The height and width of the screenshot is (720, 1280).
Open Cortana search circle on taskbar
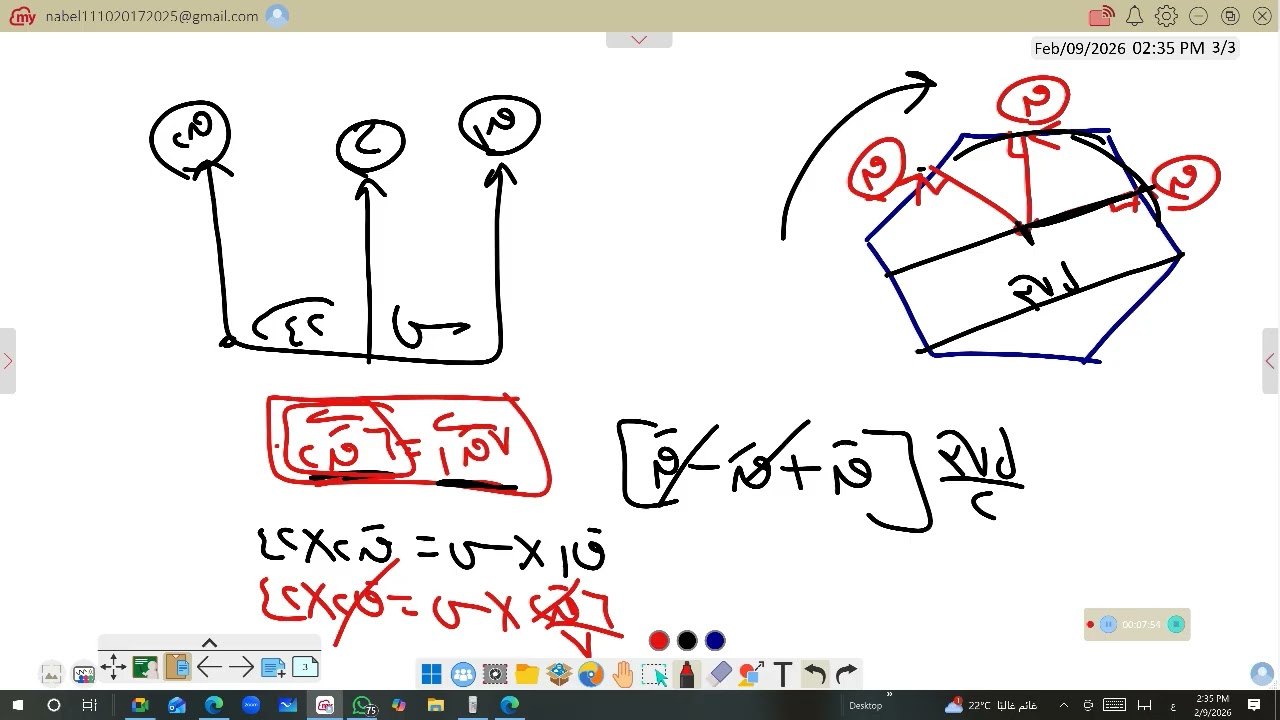point(54,705)
